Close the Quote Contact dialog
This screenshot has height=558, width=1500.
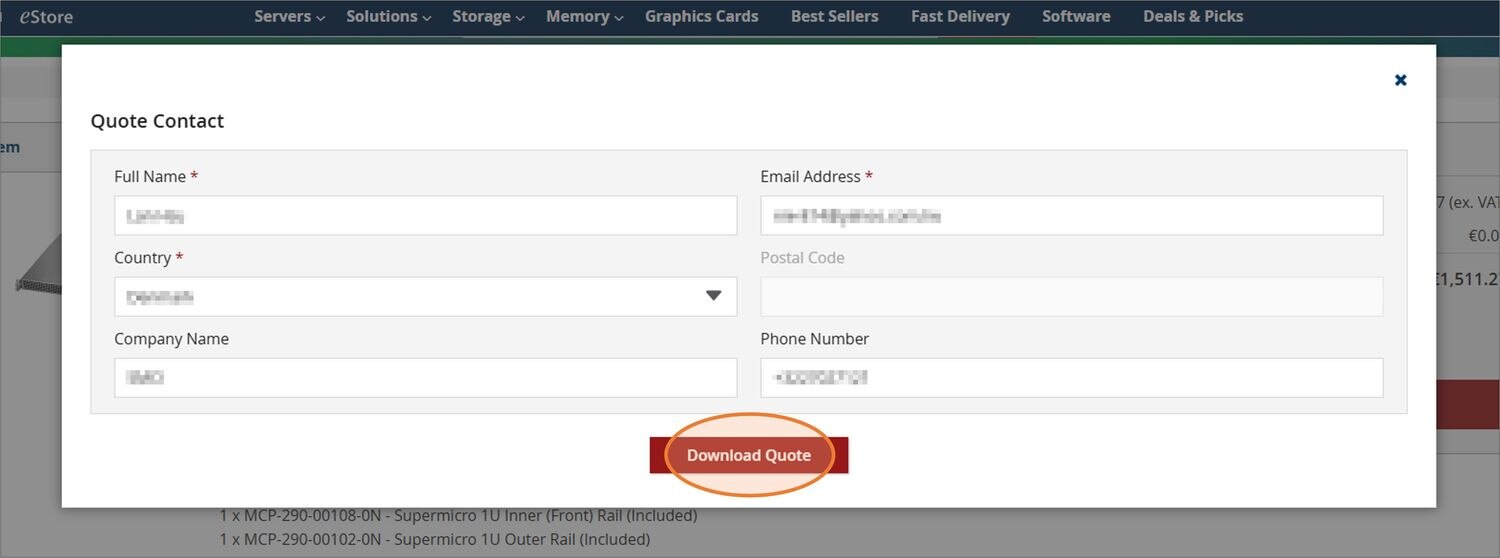(1400, 80)
